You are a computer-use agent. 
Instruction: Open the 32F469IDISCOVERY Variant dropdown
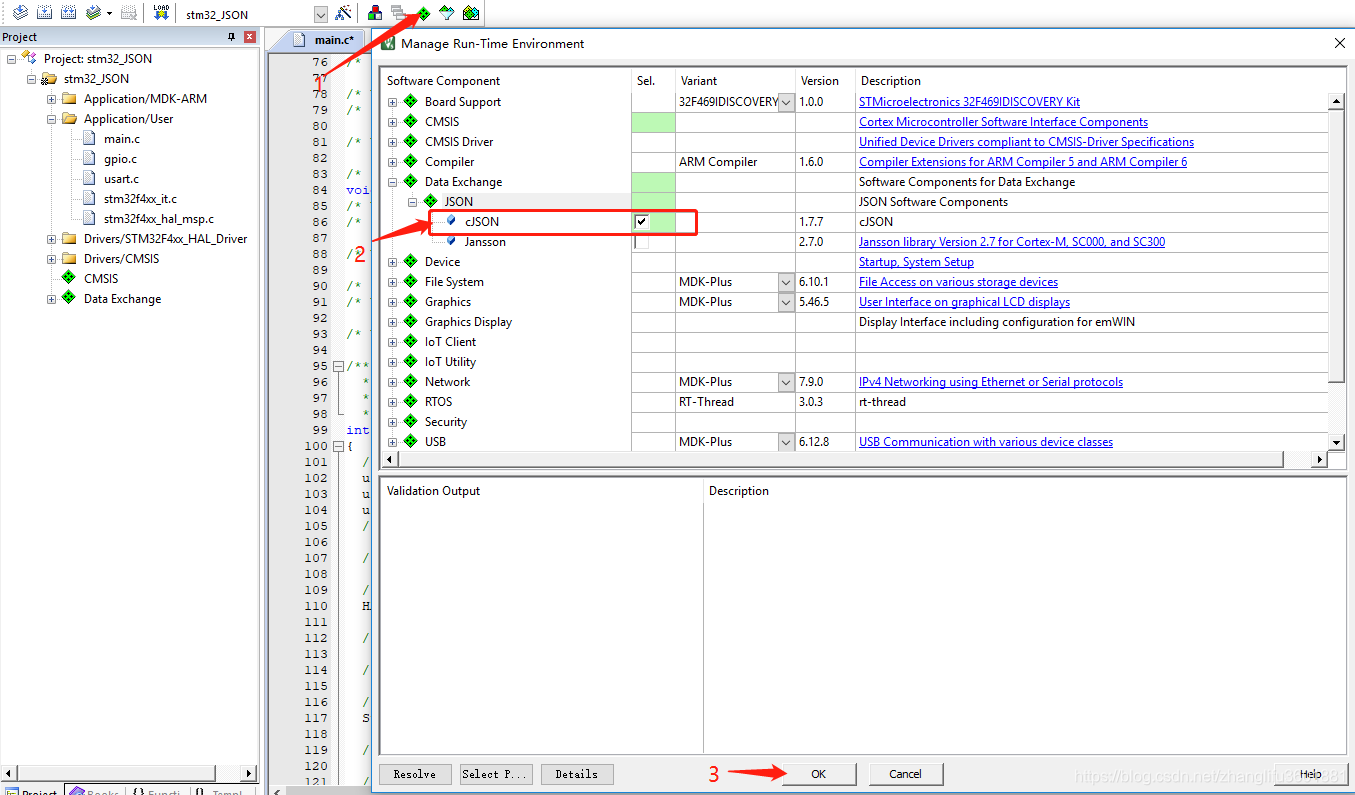(785, 101)
